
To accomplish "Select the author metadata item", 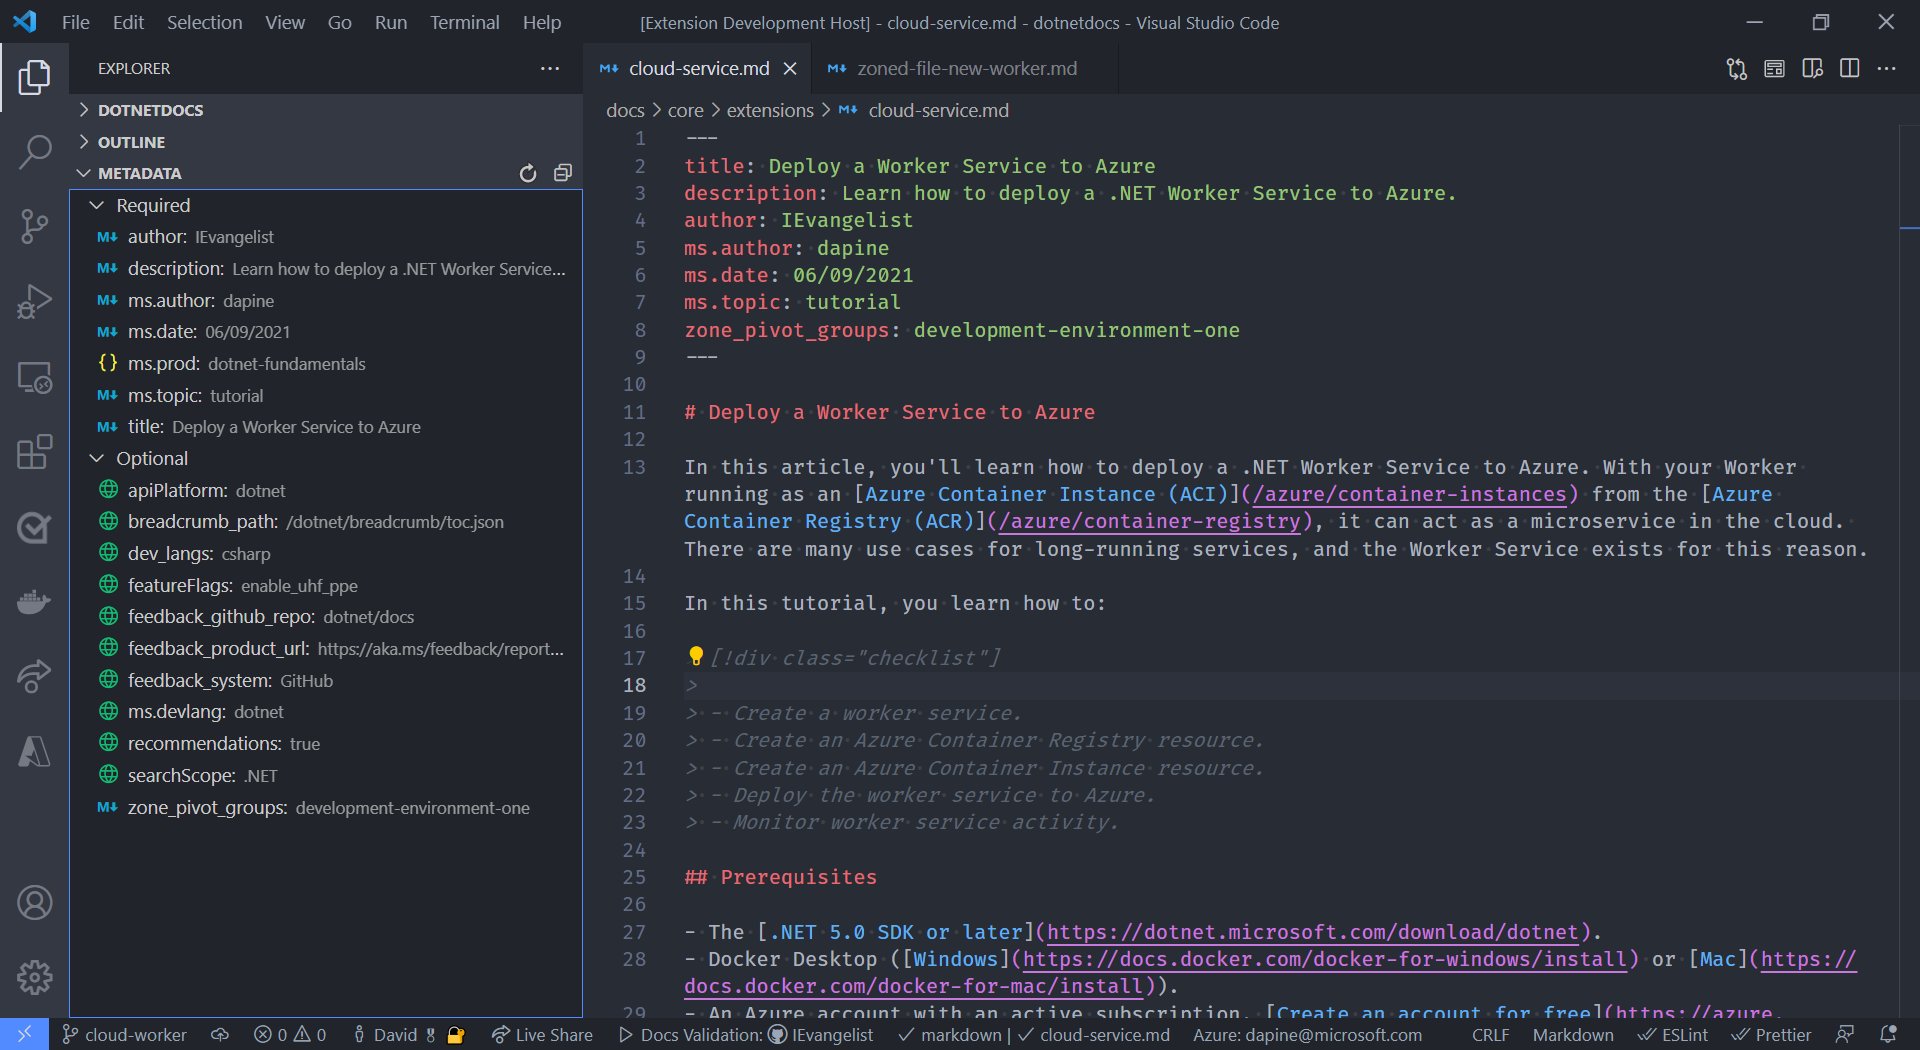I will pos(326,237).
